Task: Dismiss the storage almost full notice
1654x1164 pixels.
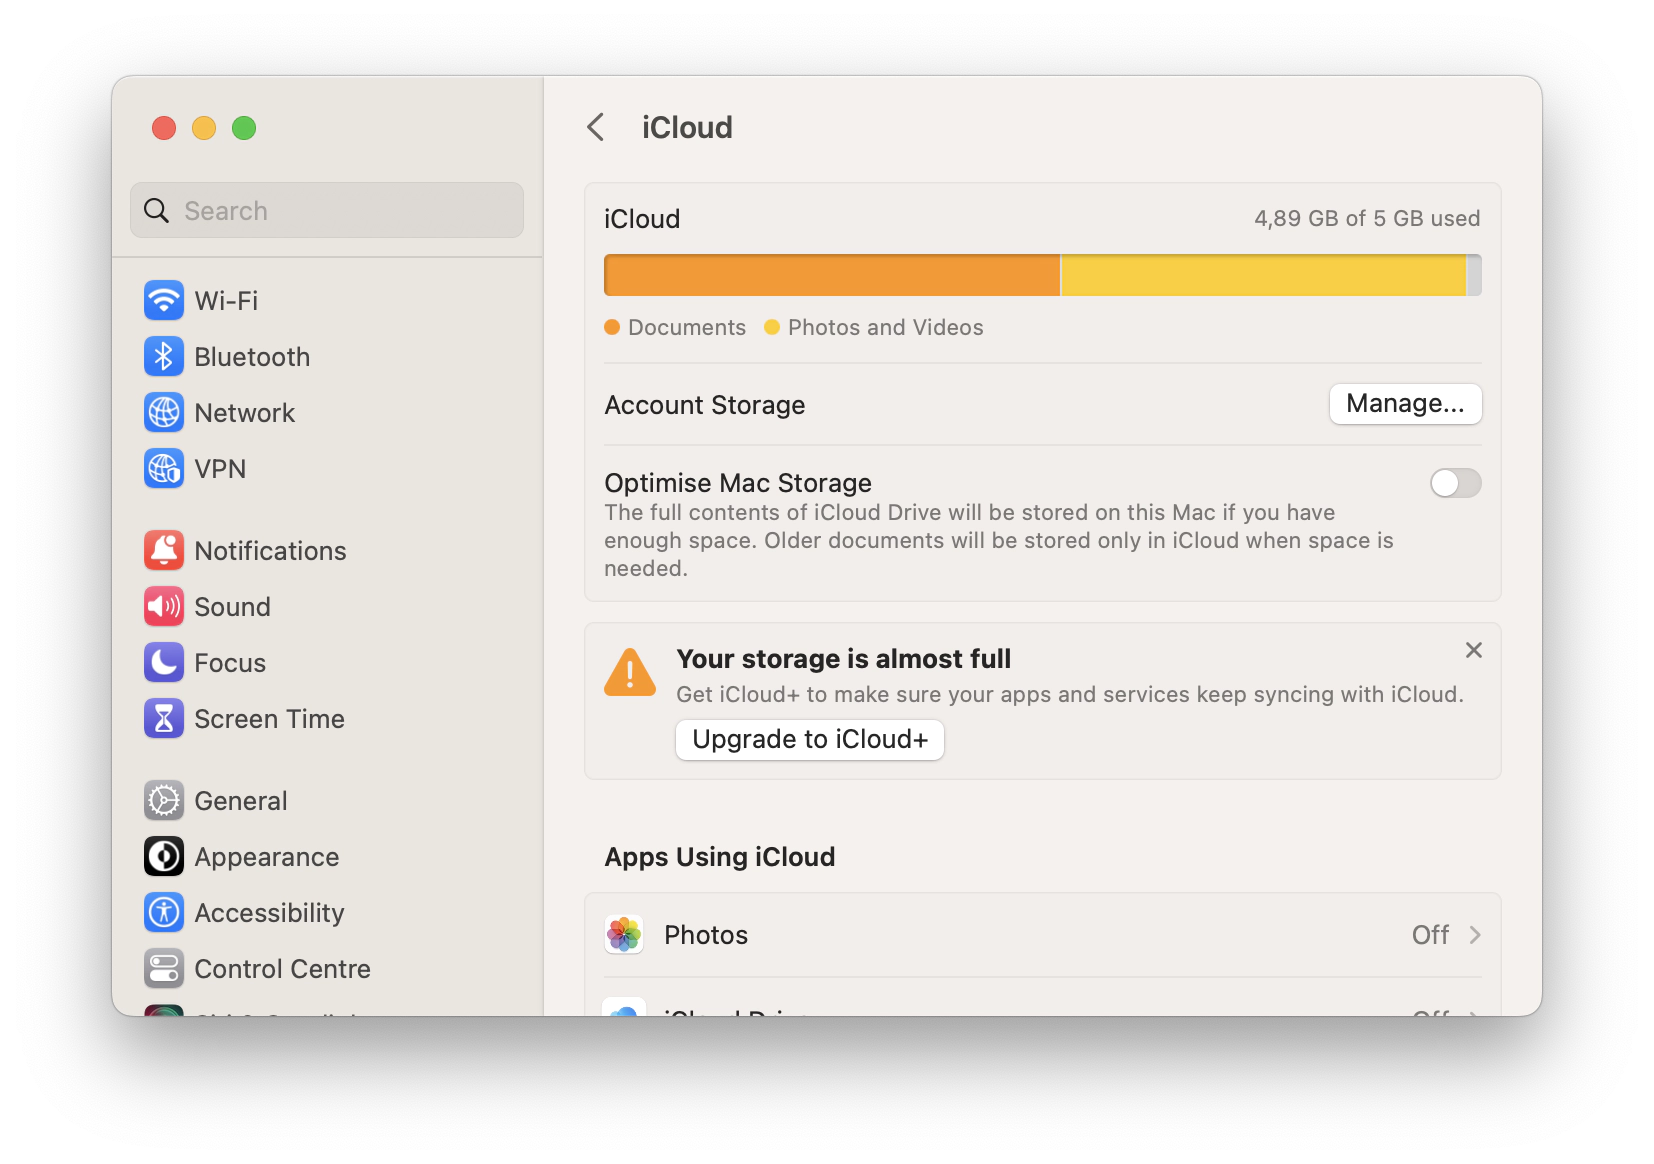Action: coord(1474,650)
